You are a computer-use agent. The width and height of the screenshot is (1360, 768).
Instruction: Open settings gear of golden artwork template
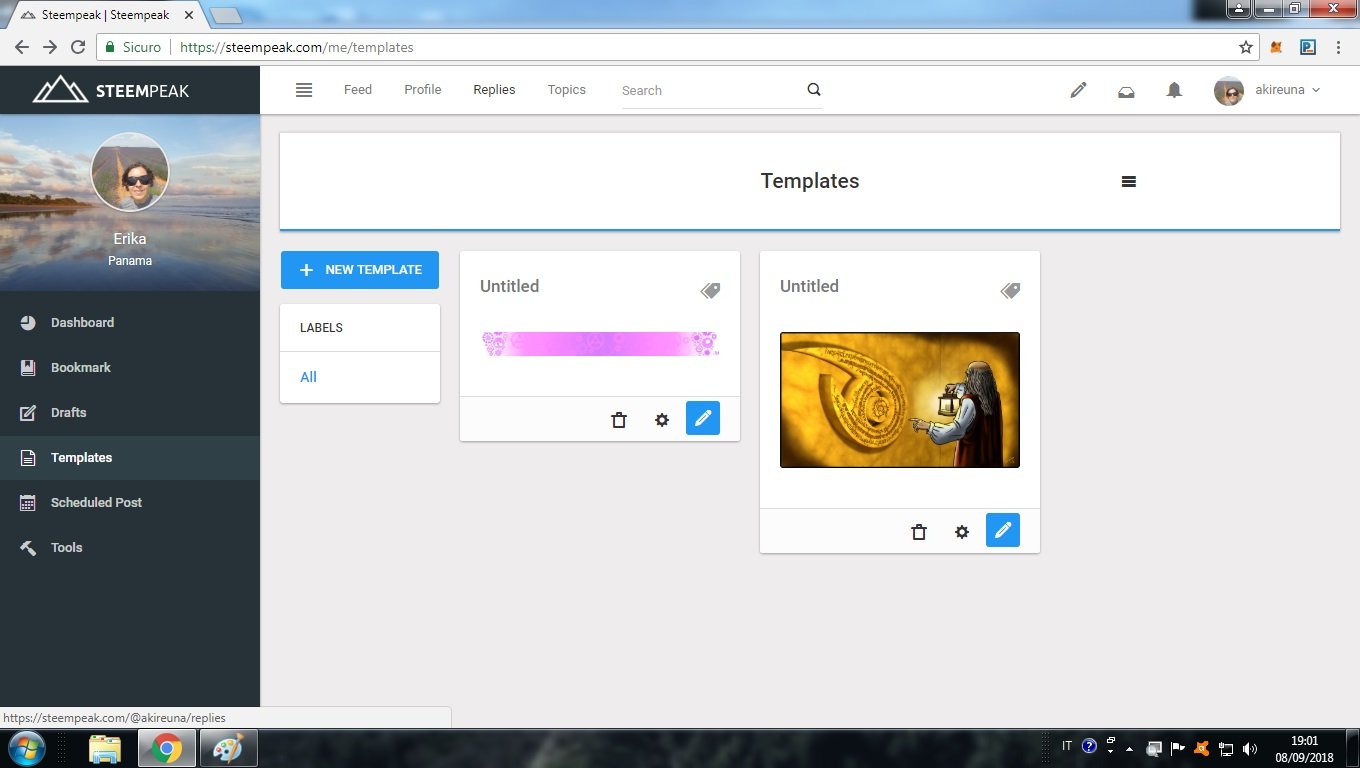point(962,532)
